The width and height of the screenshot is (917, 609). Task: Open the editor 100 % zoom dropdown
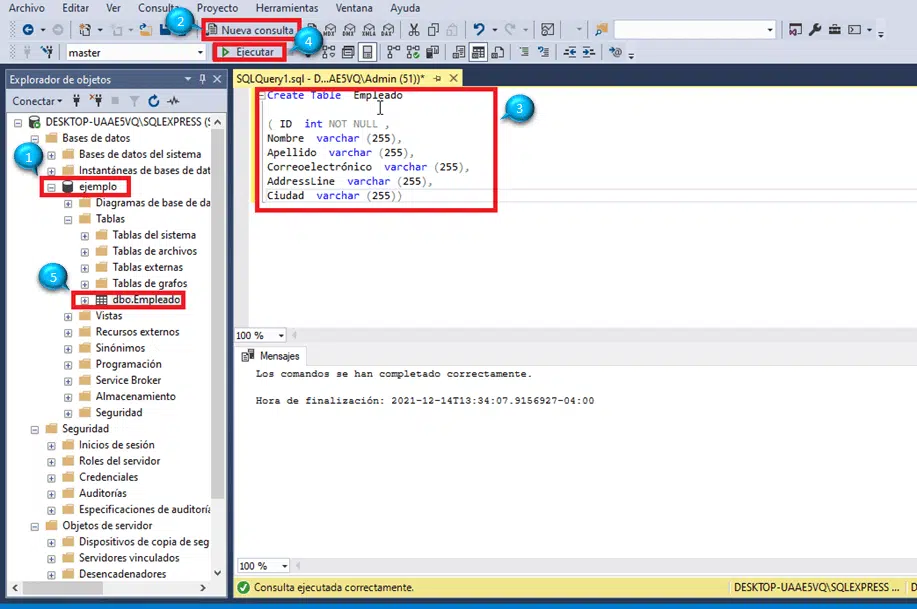(x=281, y=336)
